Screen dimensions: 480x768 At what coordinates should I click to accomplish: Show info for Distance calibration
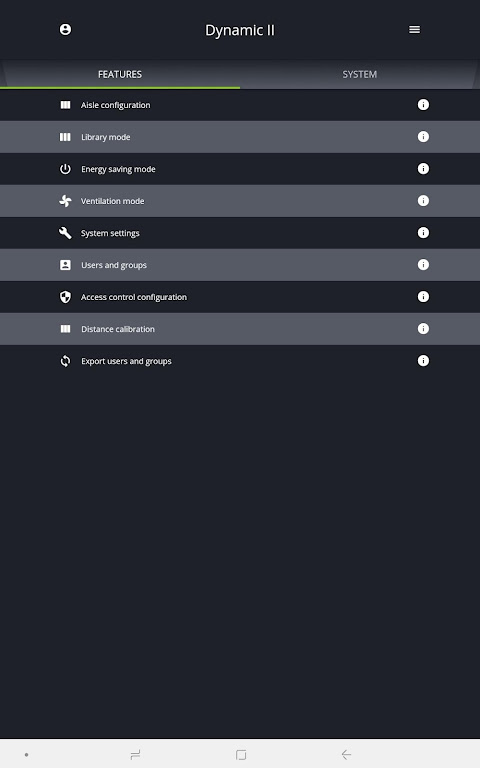coord(423,329)
